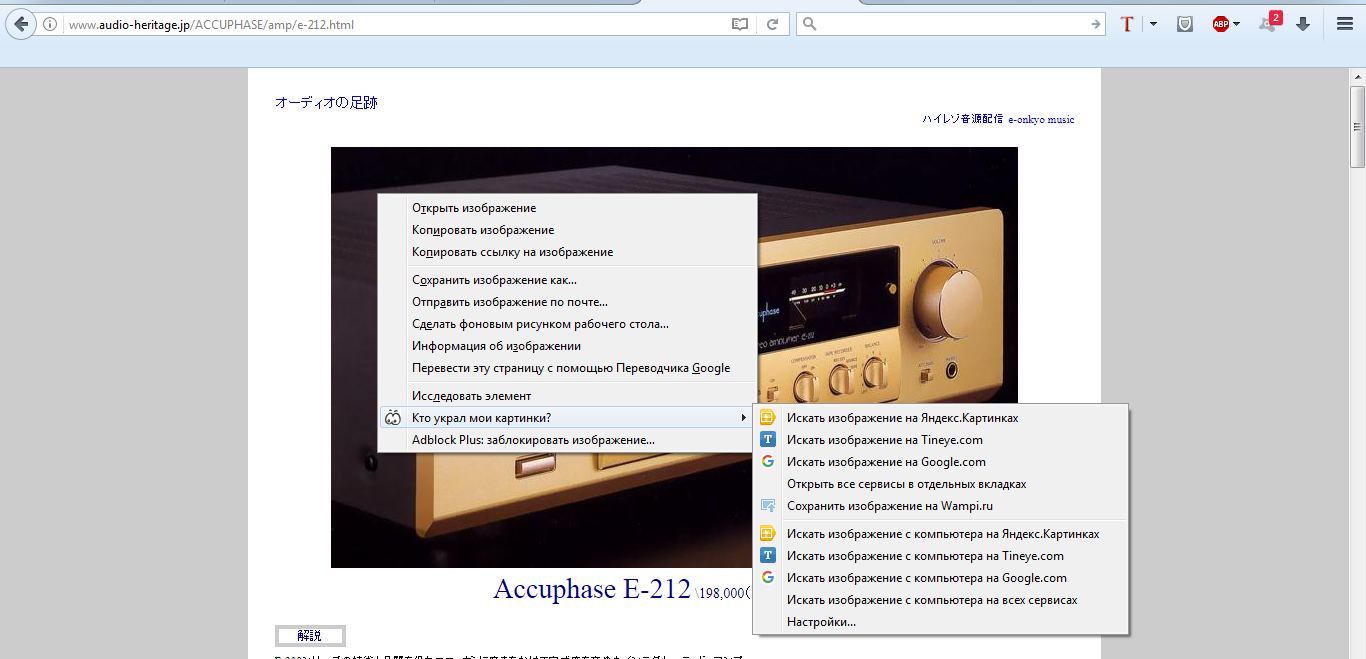Screen dimensions: 1366x659
Task: Toggle reader view in the address bar
Action: tap(740, 24)
